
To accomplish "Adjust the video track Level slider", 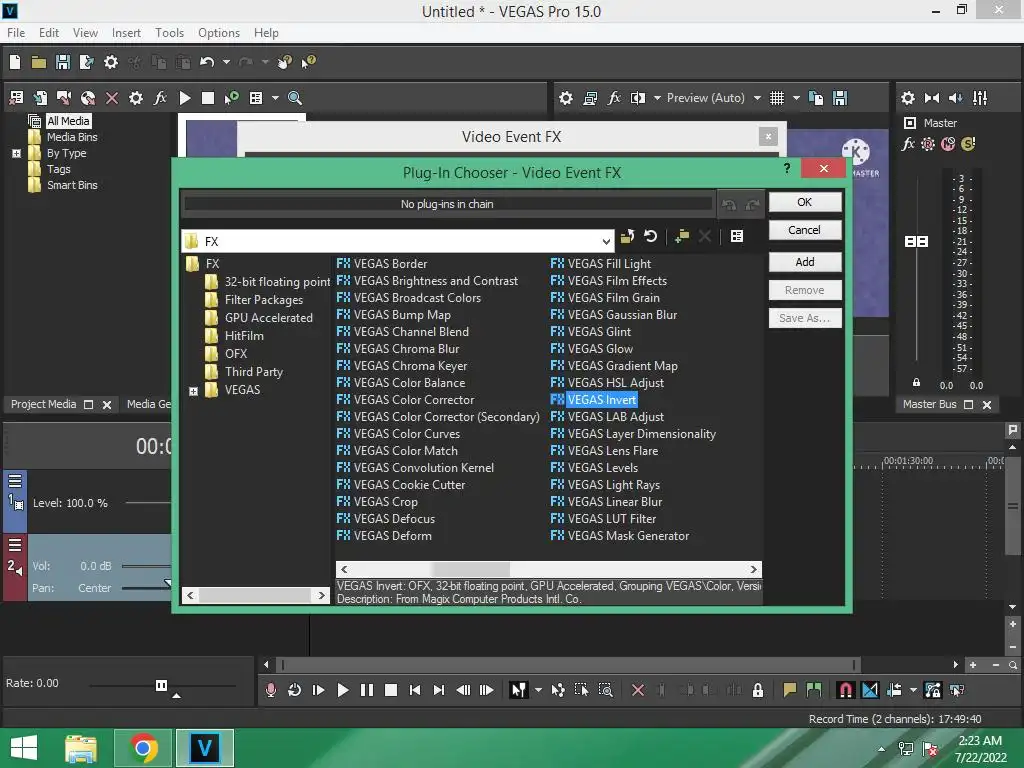I will pyautogui.click(x=148, y=503).
